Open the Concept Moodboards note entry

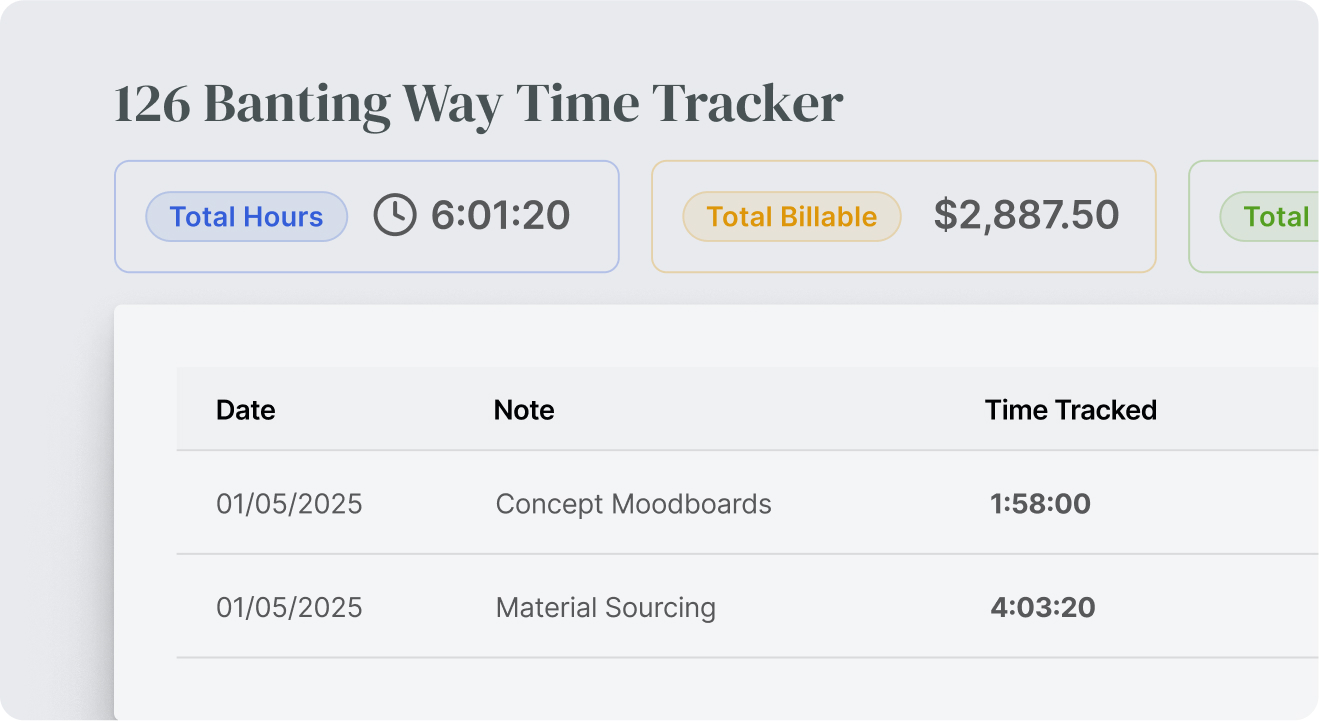[633, 504]
